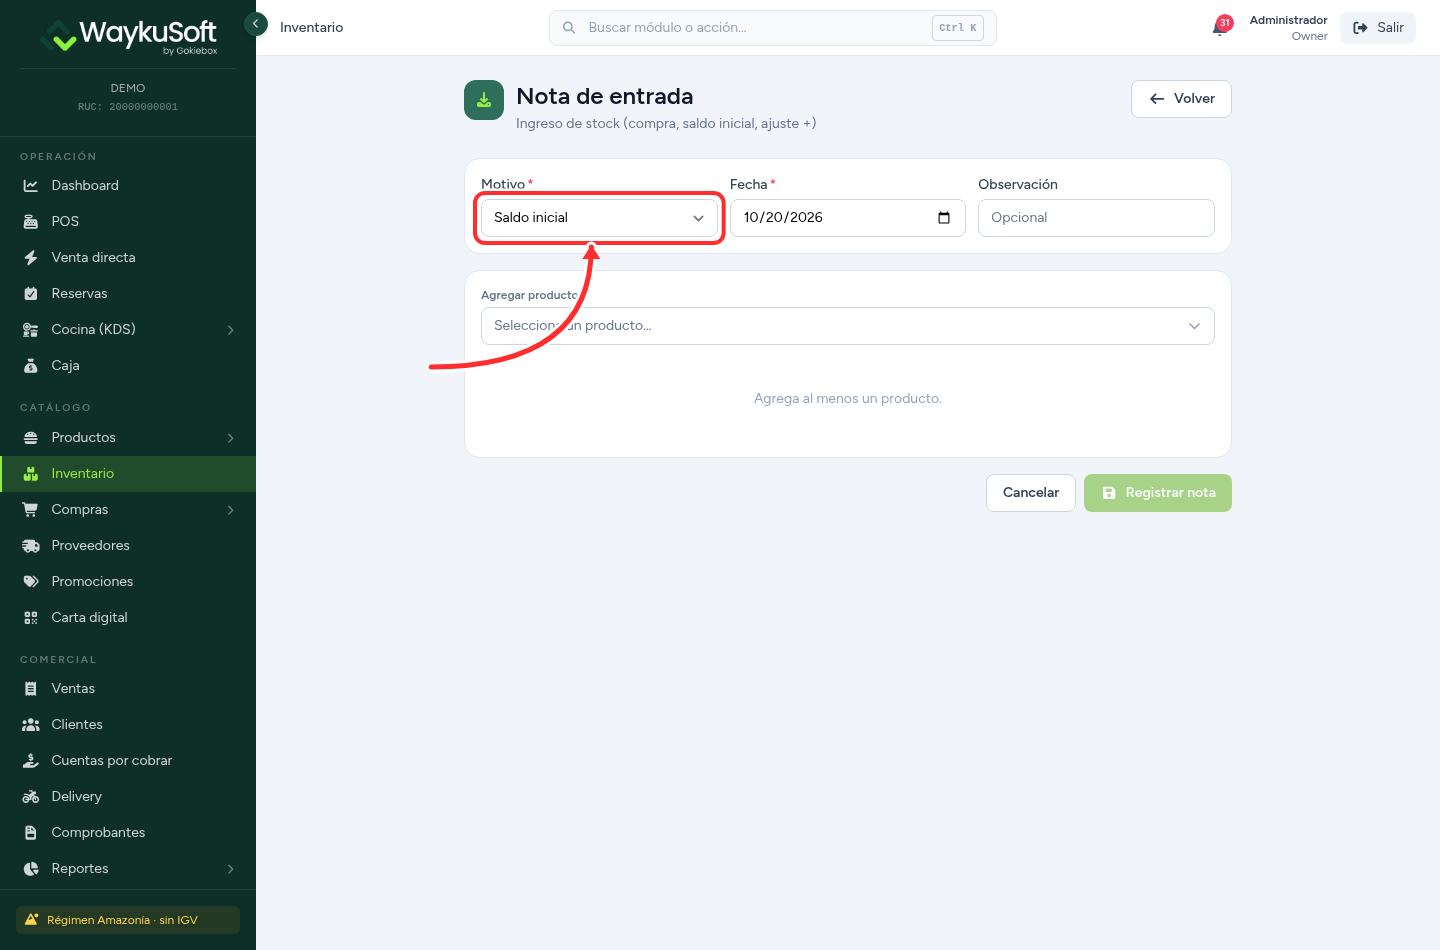Image resolution: width=1440 pixels, height=950 pixels.
Task: Focus the Observación optional input field
Action: click(x=1096, y=218)
